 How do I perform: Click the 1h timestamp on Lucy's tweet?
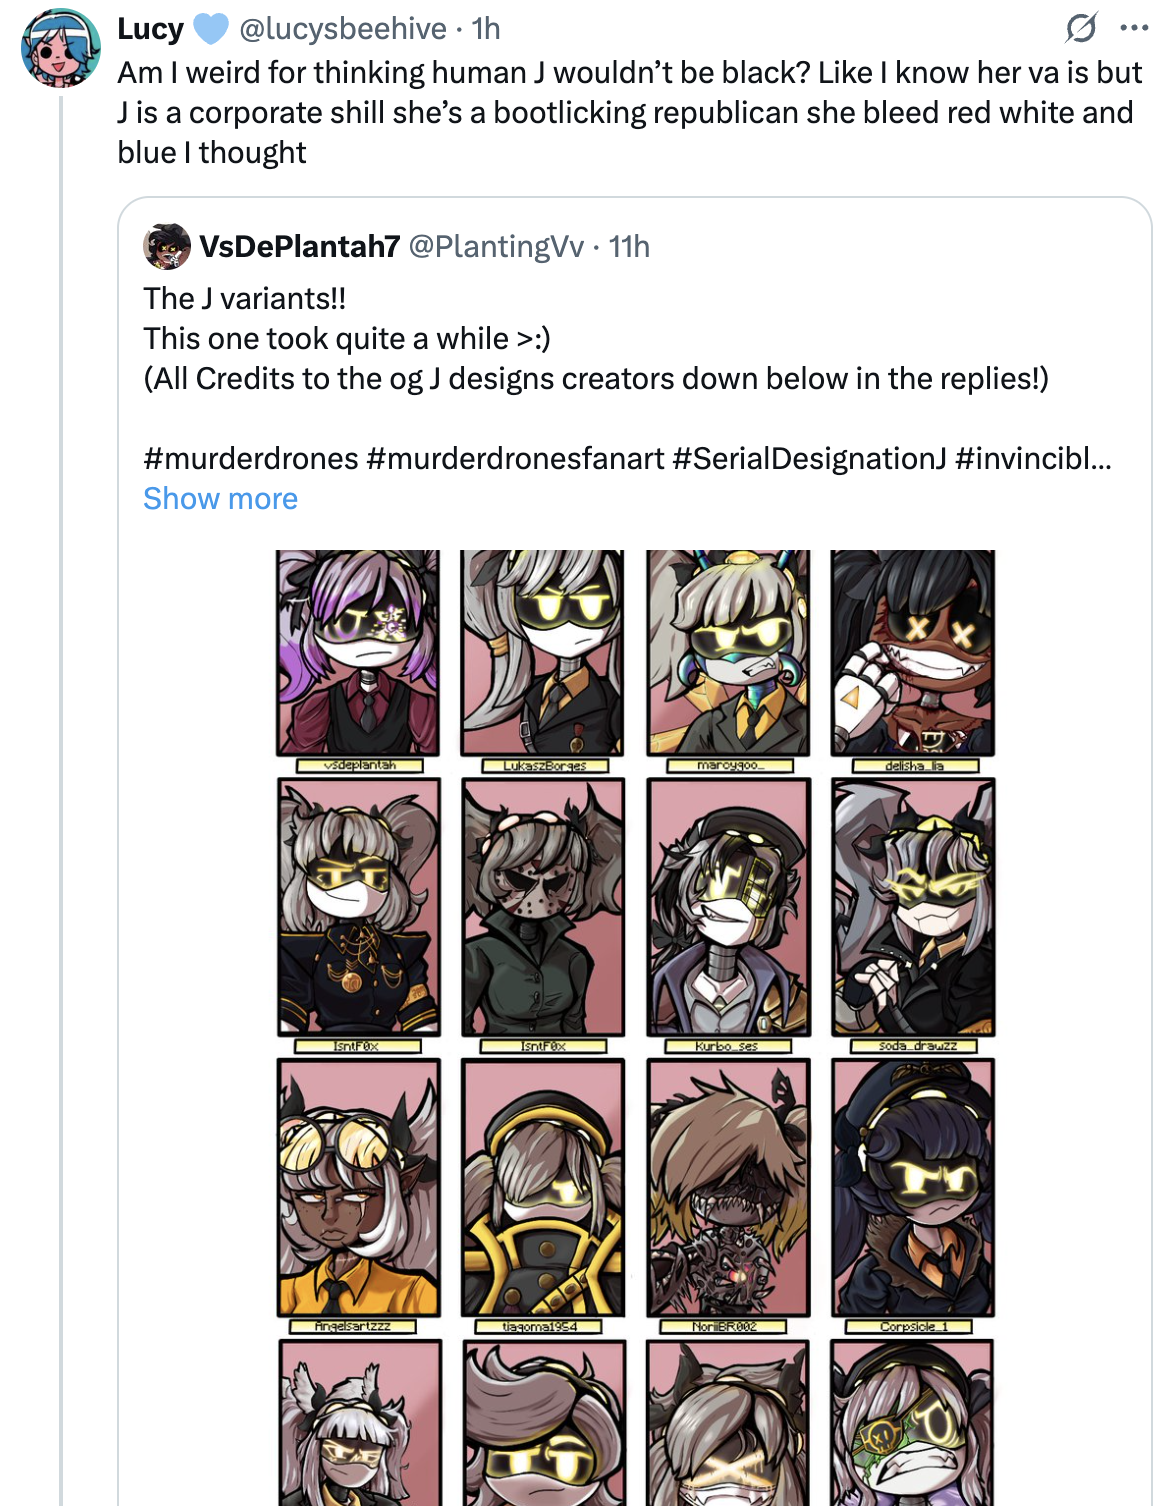click(487, 29)
